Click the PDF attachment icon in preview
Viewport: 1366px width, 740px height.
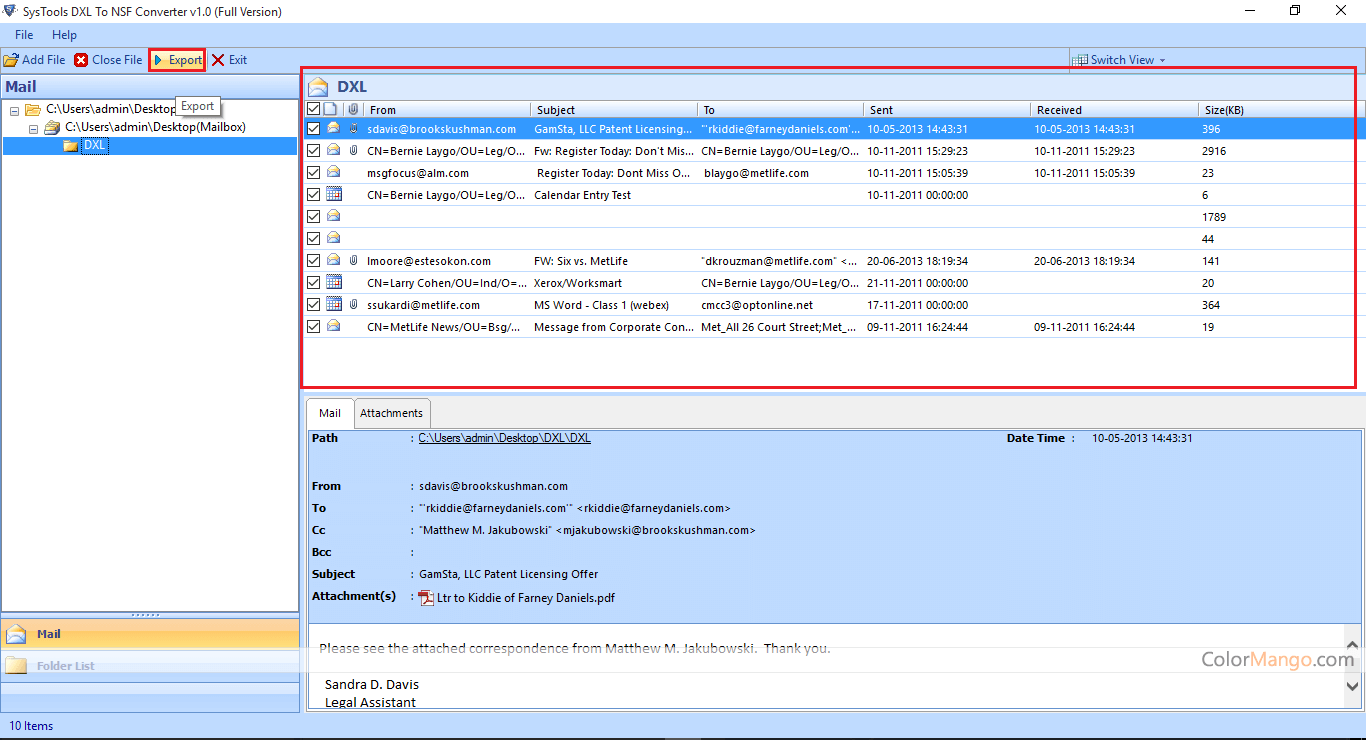(x=426, y=598)
